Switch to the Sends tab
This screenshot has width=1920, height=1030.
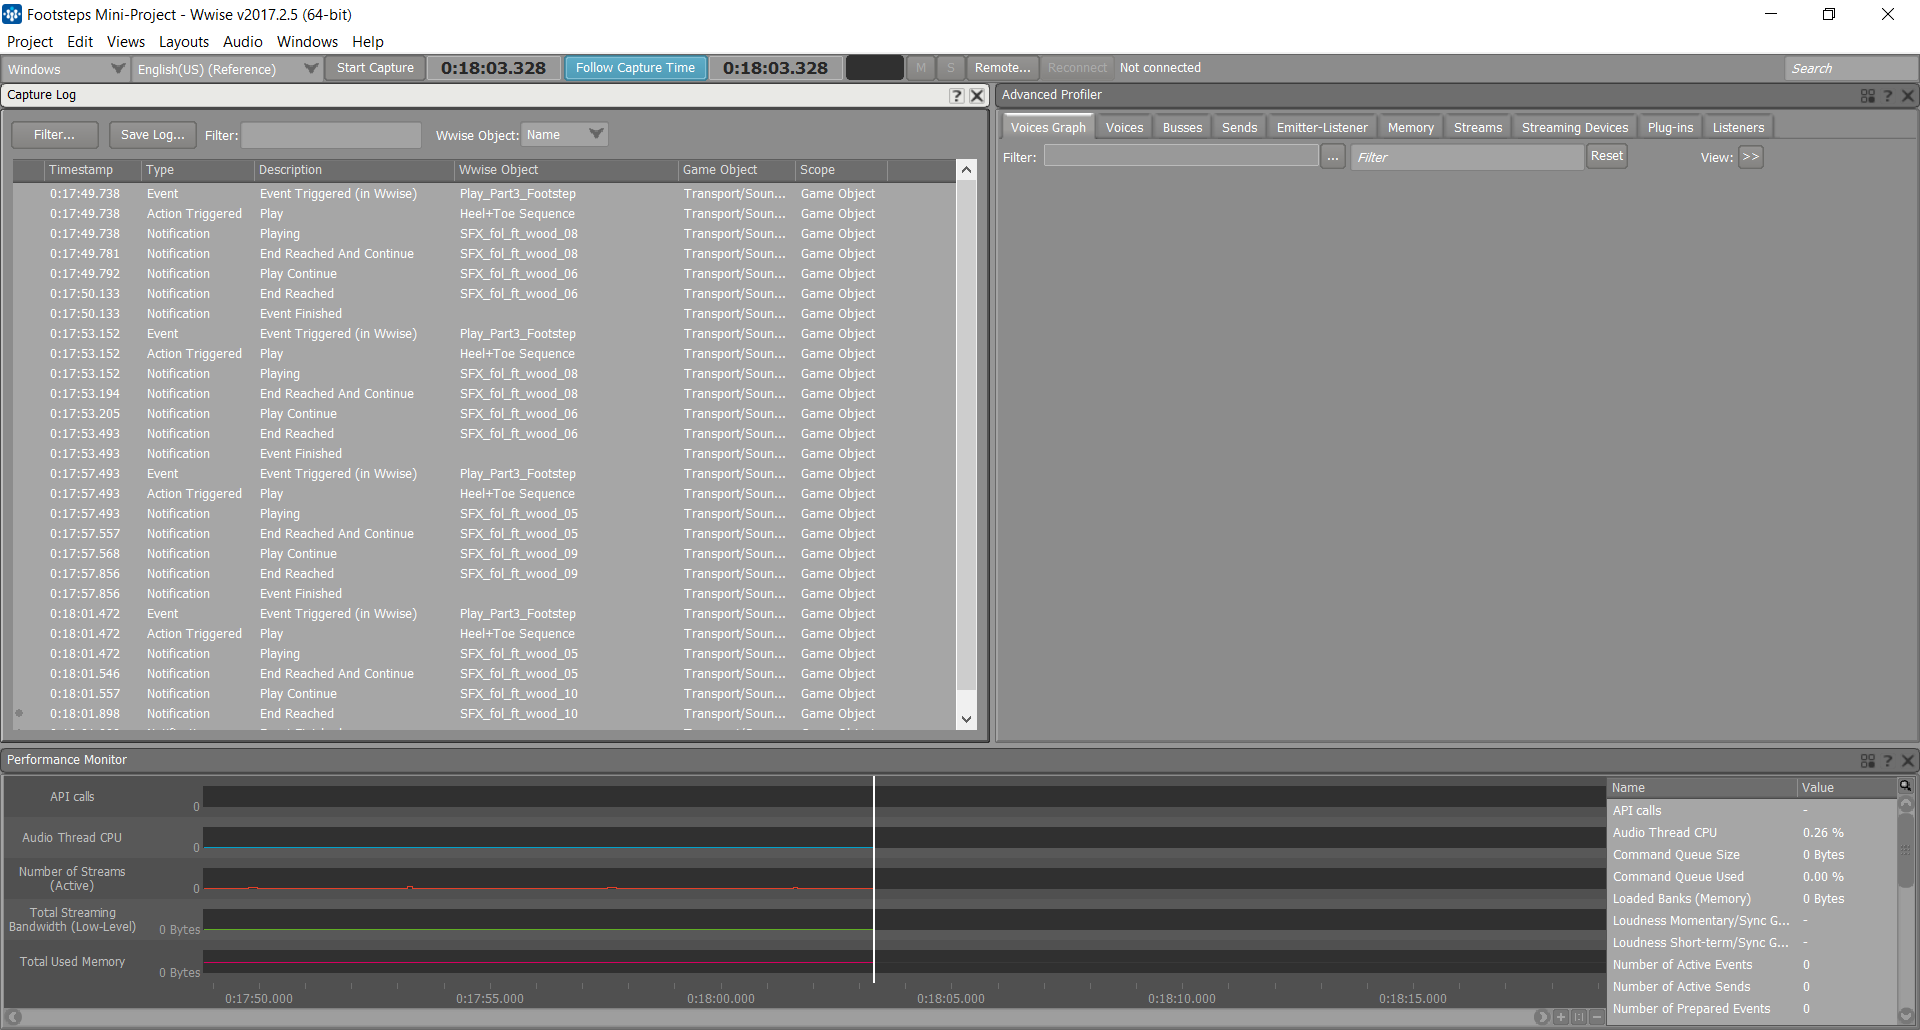click(1239, 127)
